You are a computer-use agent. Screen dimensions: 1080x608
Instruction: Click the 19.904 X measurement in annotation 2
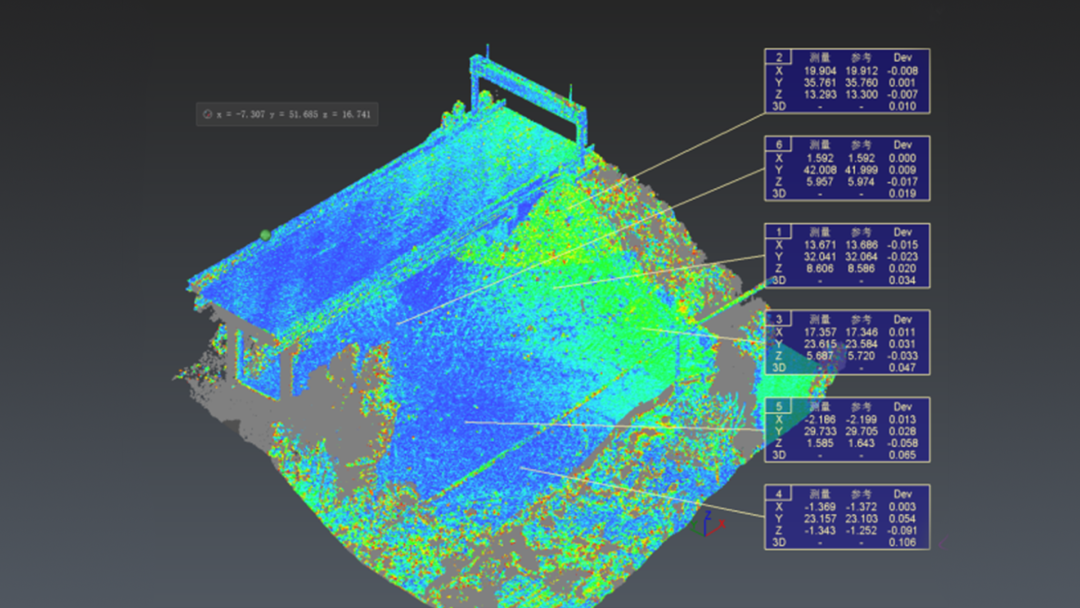(820, 71)
